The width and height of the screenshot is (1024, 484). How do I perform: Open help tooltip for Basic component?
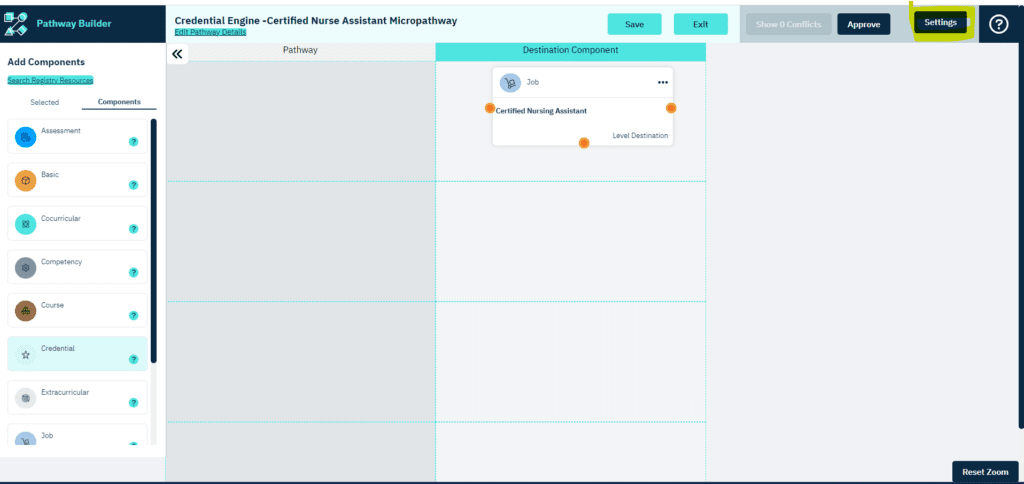pyautogui.click(x=133, y=185)
